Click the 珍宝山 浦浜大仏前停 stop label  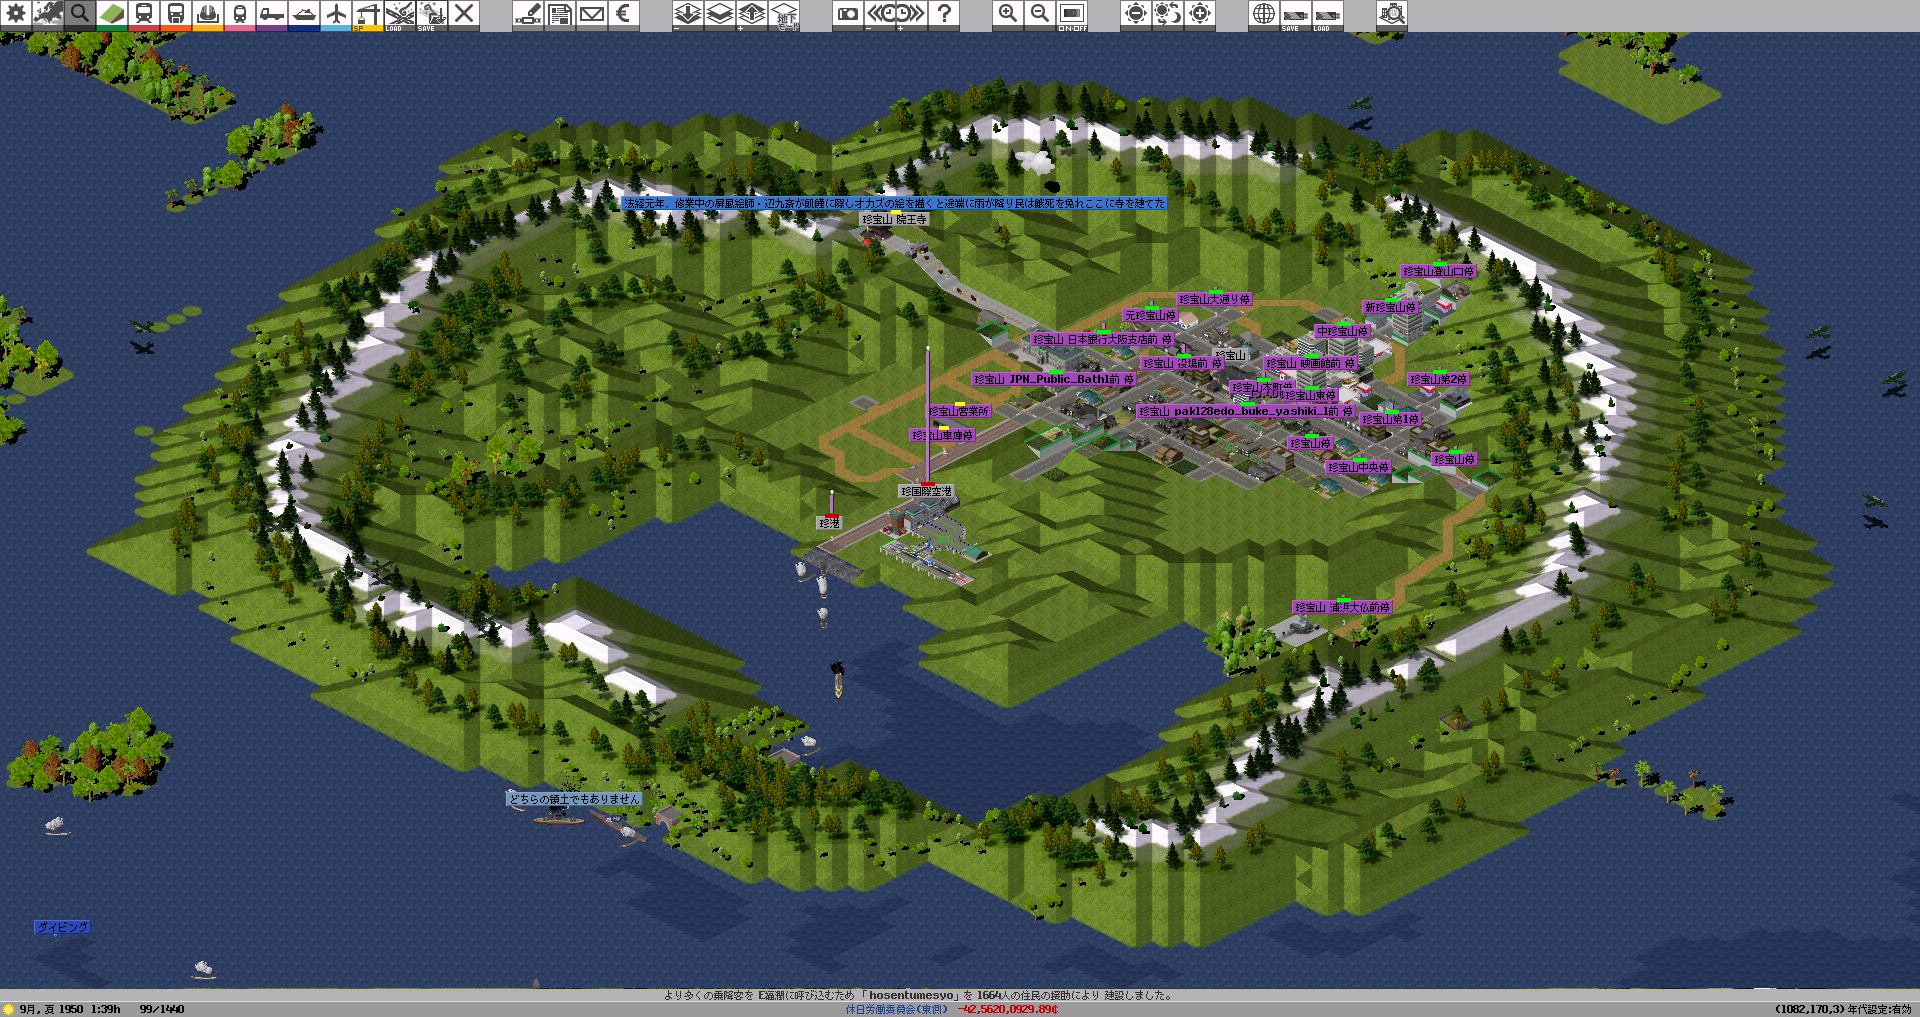click(x=1343, y=607)
